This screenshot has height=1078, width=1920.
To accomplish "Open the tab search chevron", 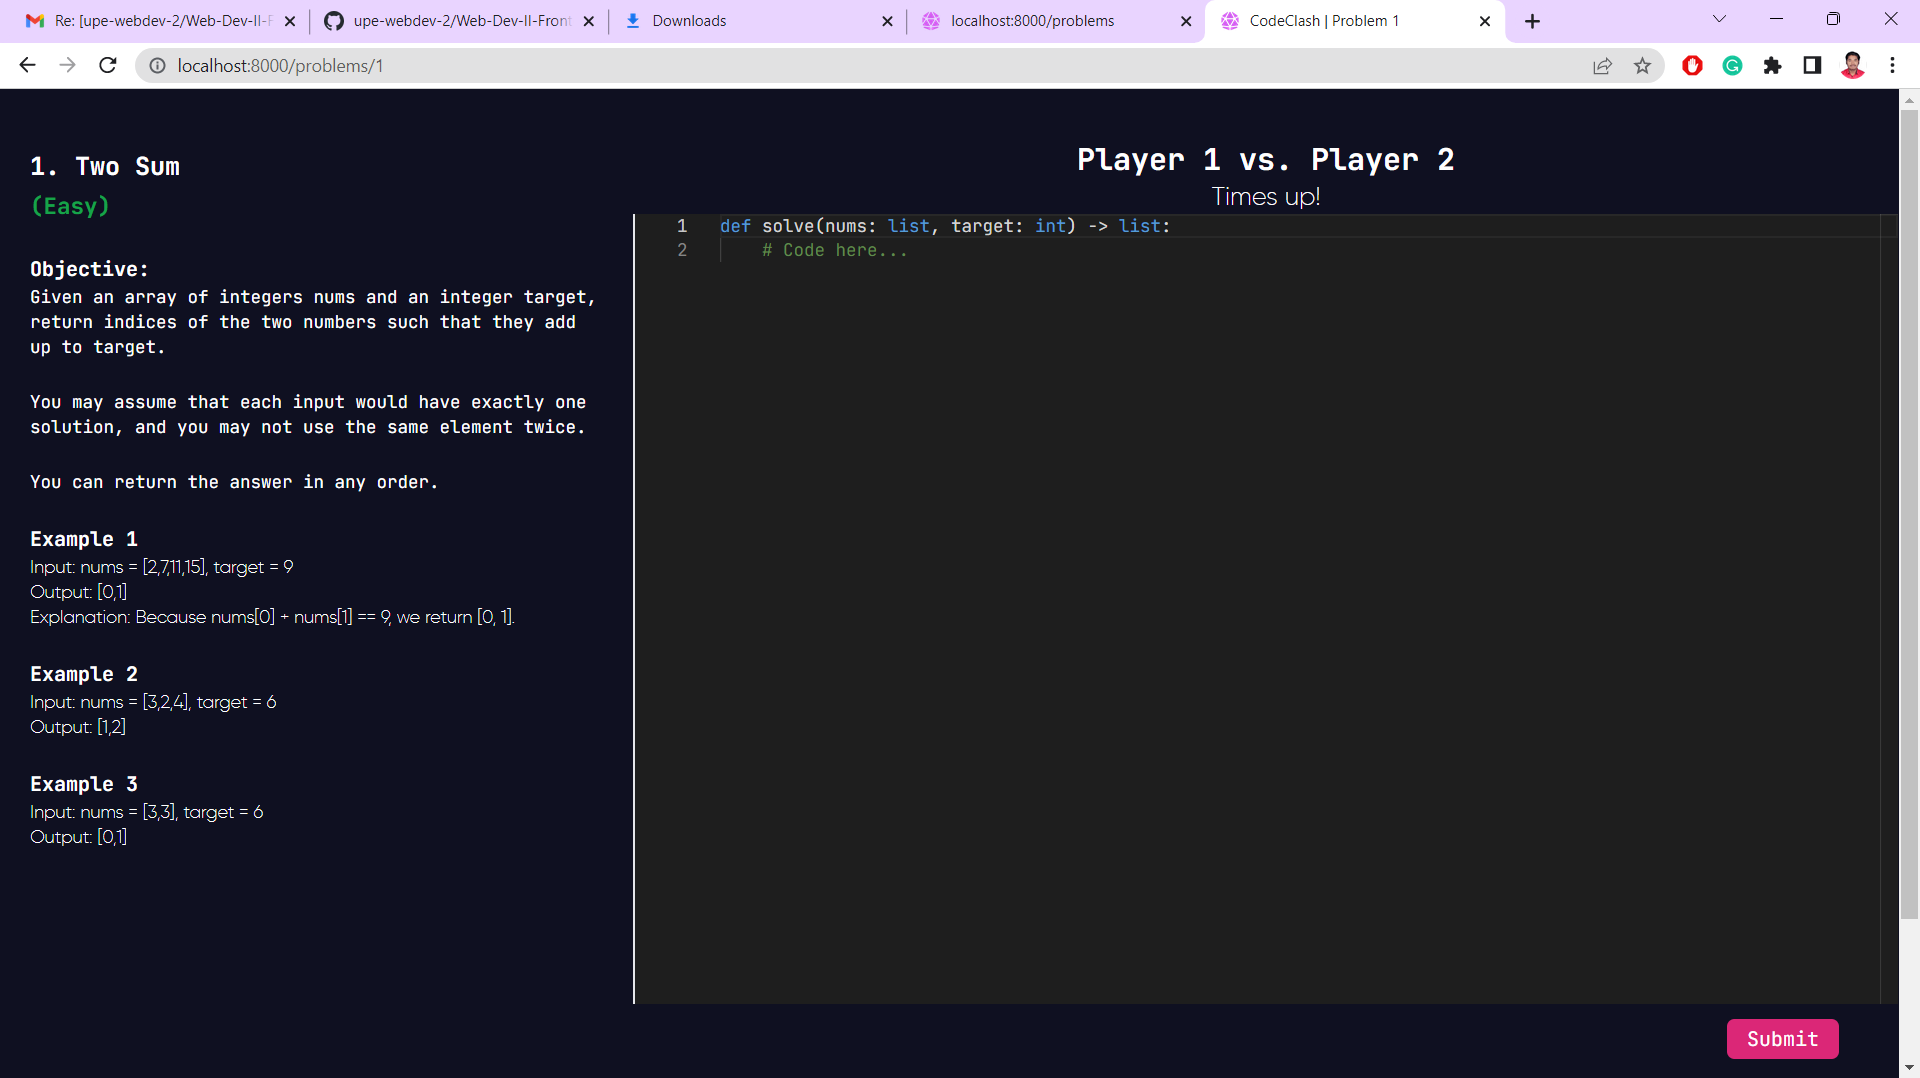I will [1718, 18].
